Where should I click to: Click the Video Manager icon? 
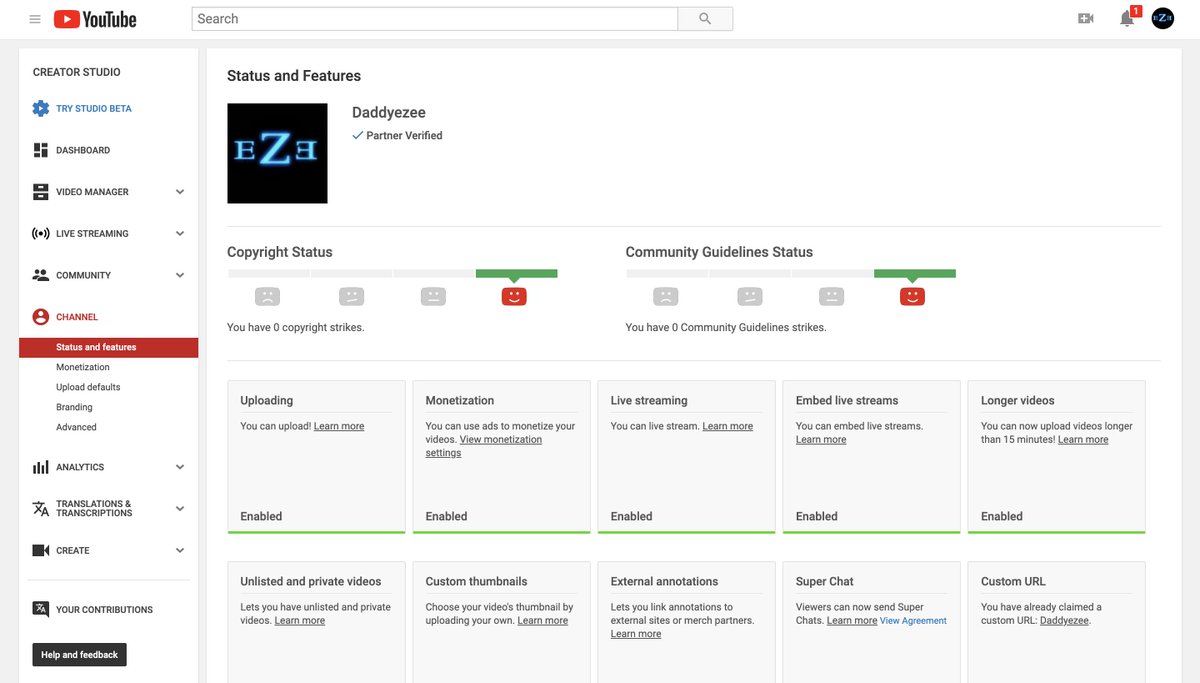[40, 192]
